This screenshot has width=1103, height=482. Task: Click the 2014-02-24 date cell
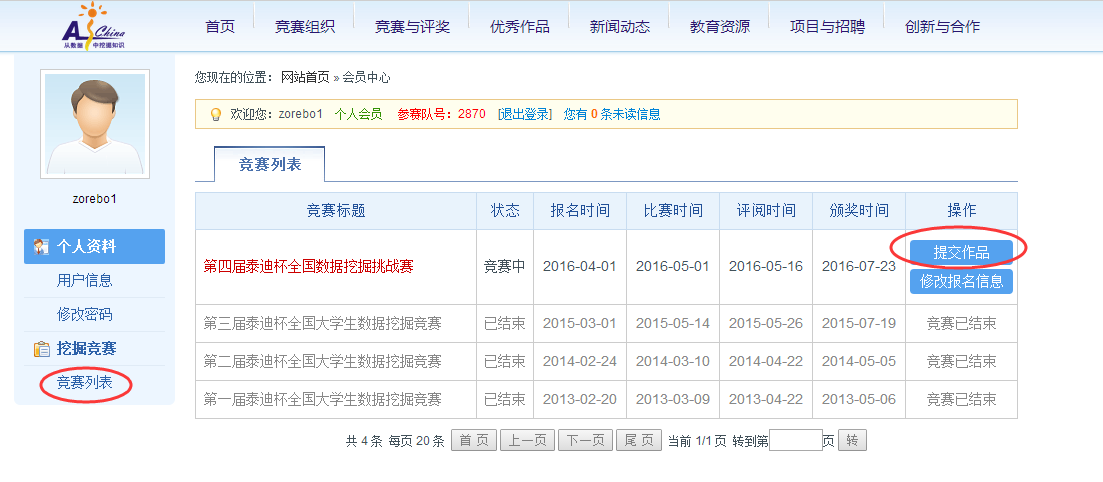[x=580, y=362]
